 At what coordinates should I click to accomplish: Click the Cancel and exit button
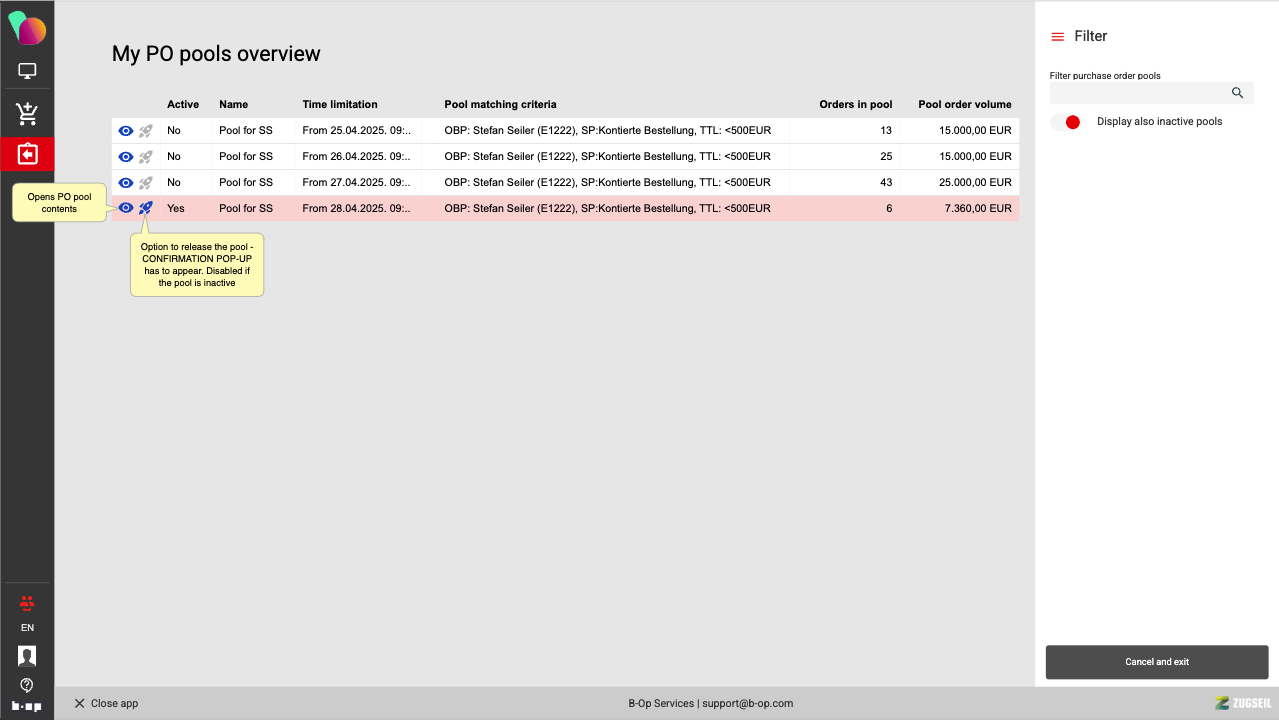coord(1156,662)
